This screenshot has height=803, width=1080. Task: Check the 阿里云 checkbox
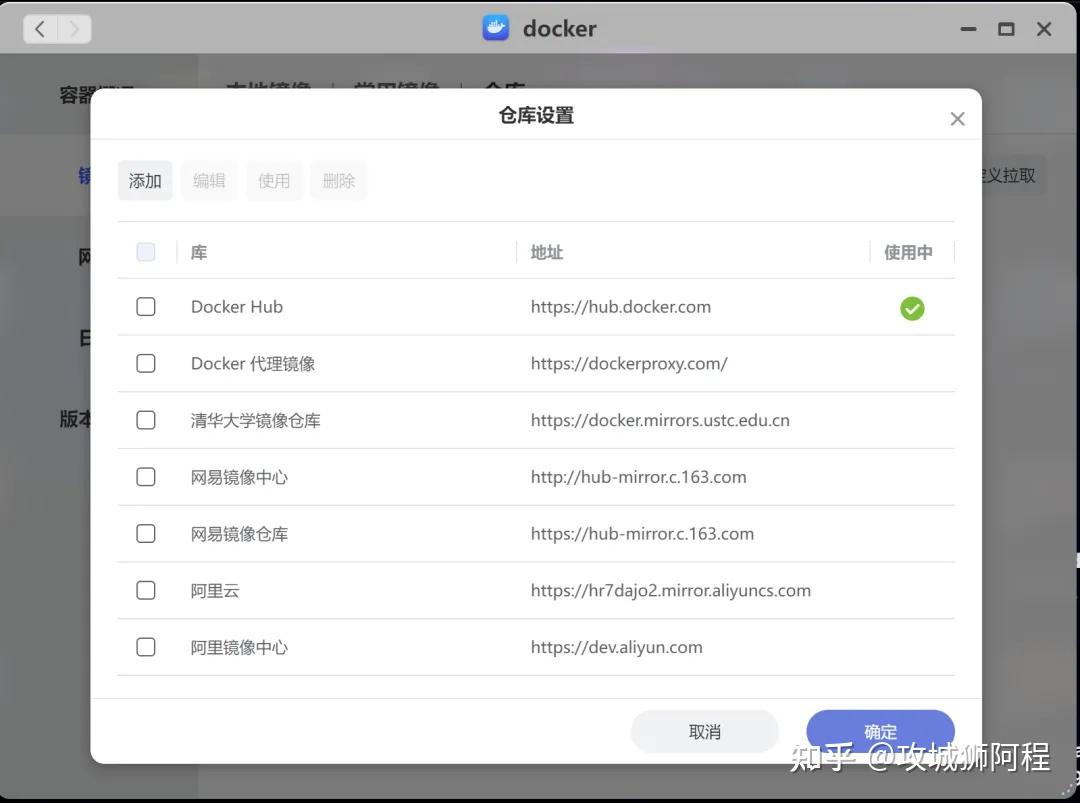pyautogui.click(x=146, y=590)
